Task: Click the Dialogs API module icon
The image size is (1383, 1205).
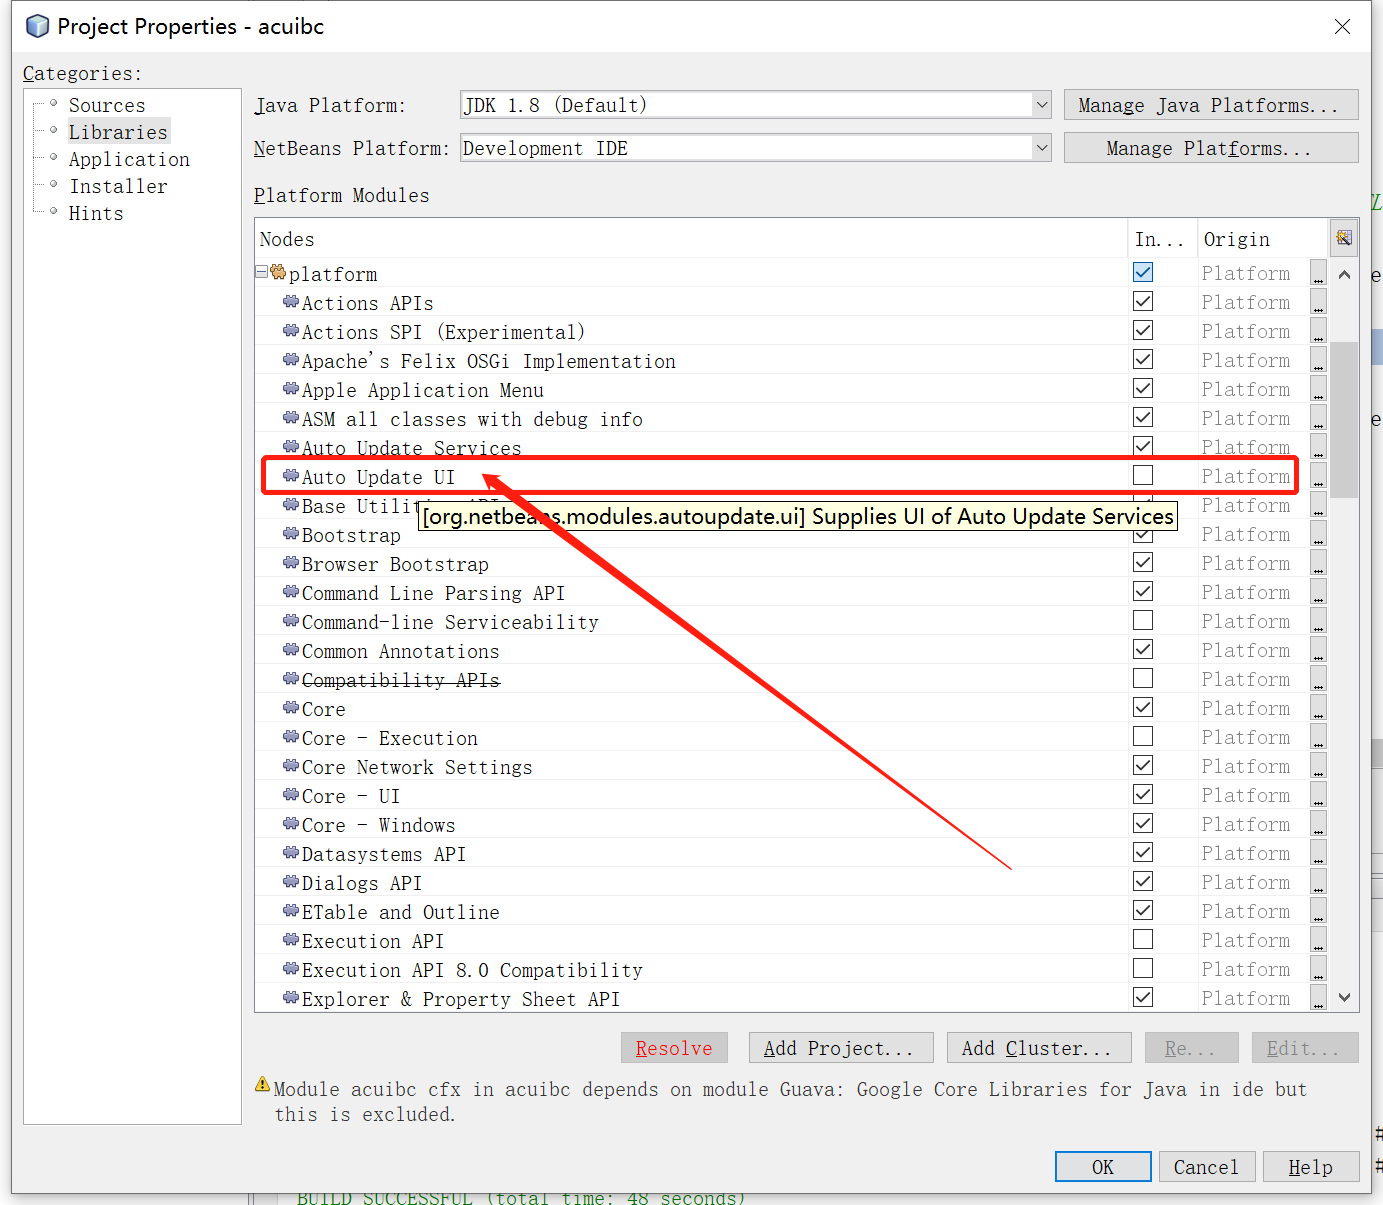Action: pyautogui.click(x=291, y=882)
